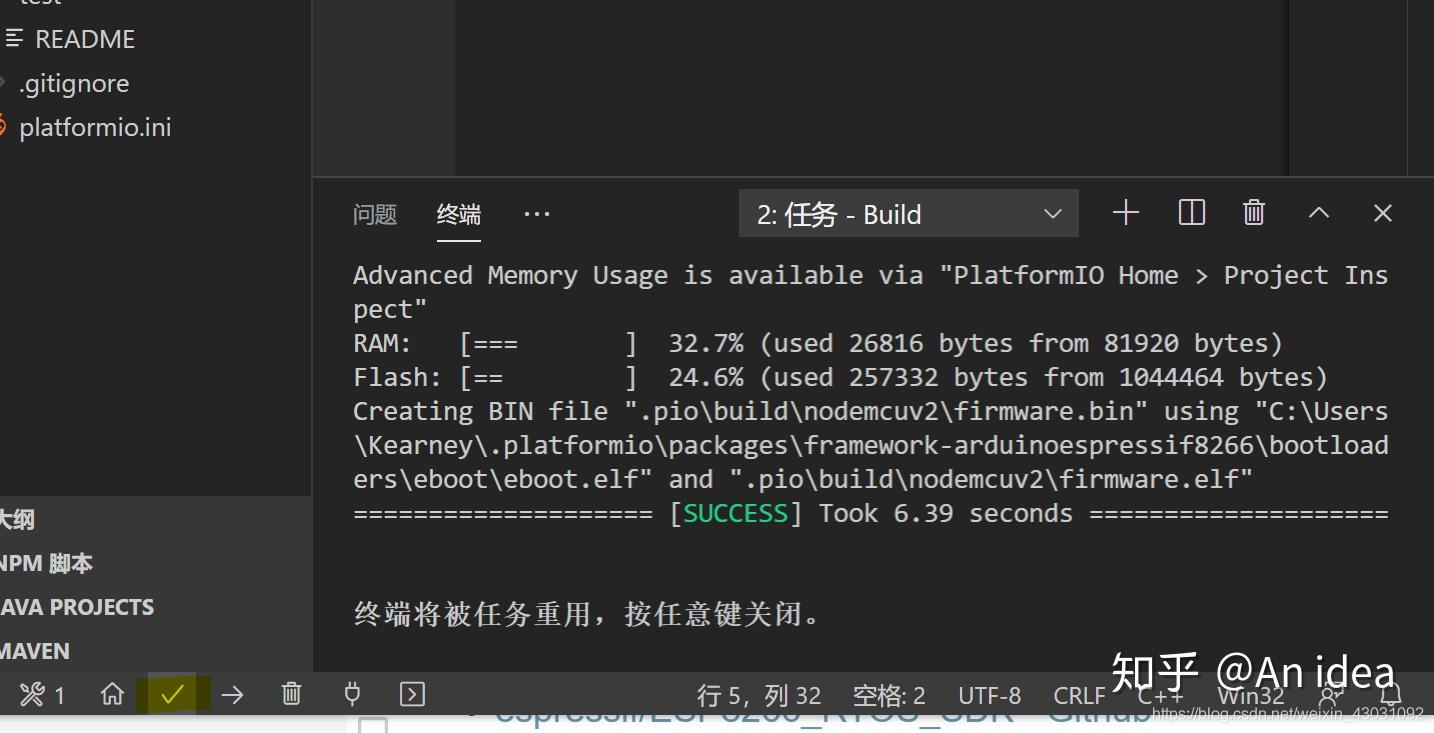Screen dimensions: 1434x733
Task: Run PlatformIO Build via the checkmark icon
Action: pos(172,693)
